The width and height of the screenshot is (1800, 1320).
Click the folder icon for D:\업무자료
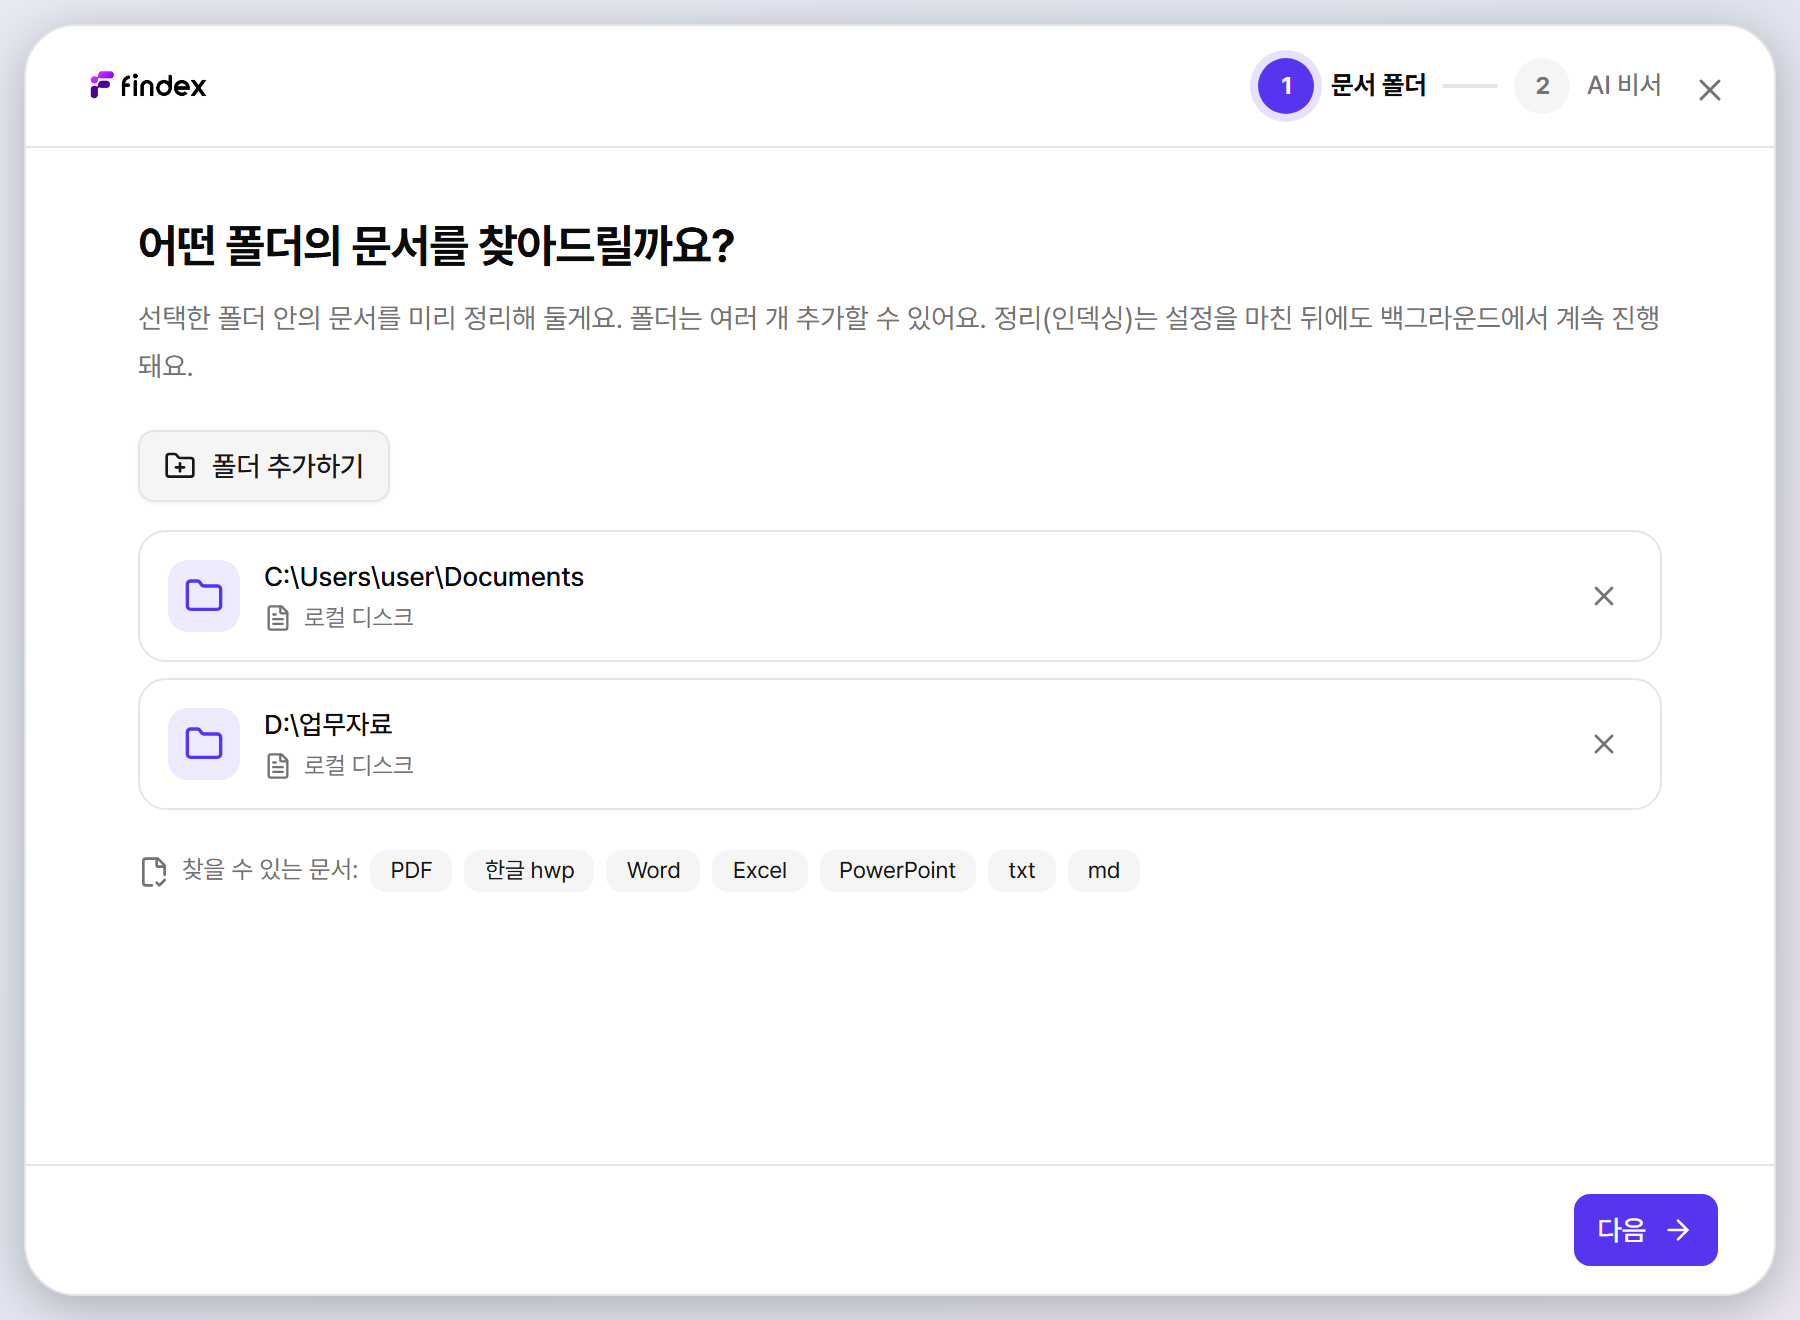(204, 744)
